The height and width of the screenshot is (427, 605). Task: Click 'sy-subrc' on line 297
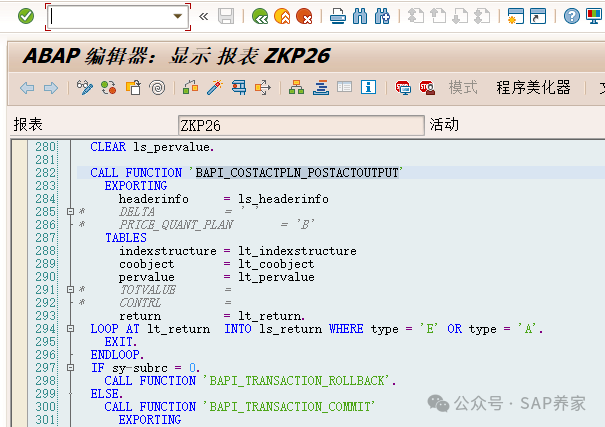click(140, 368)
